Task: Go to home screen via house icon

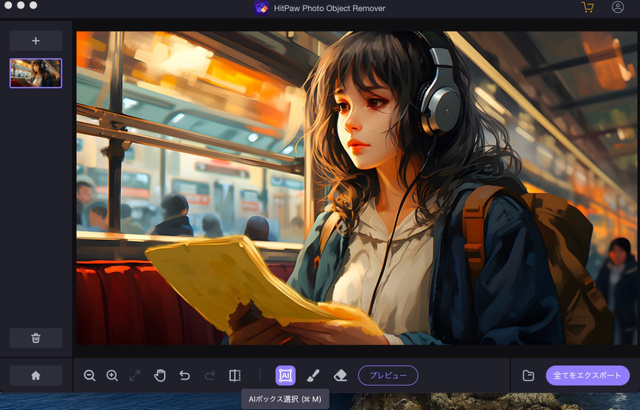Action: tap(36, 375)
